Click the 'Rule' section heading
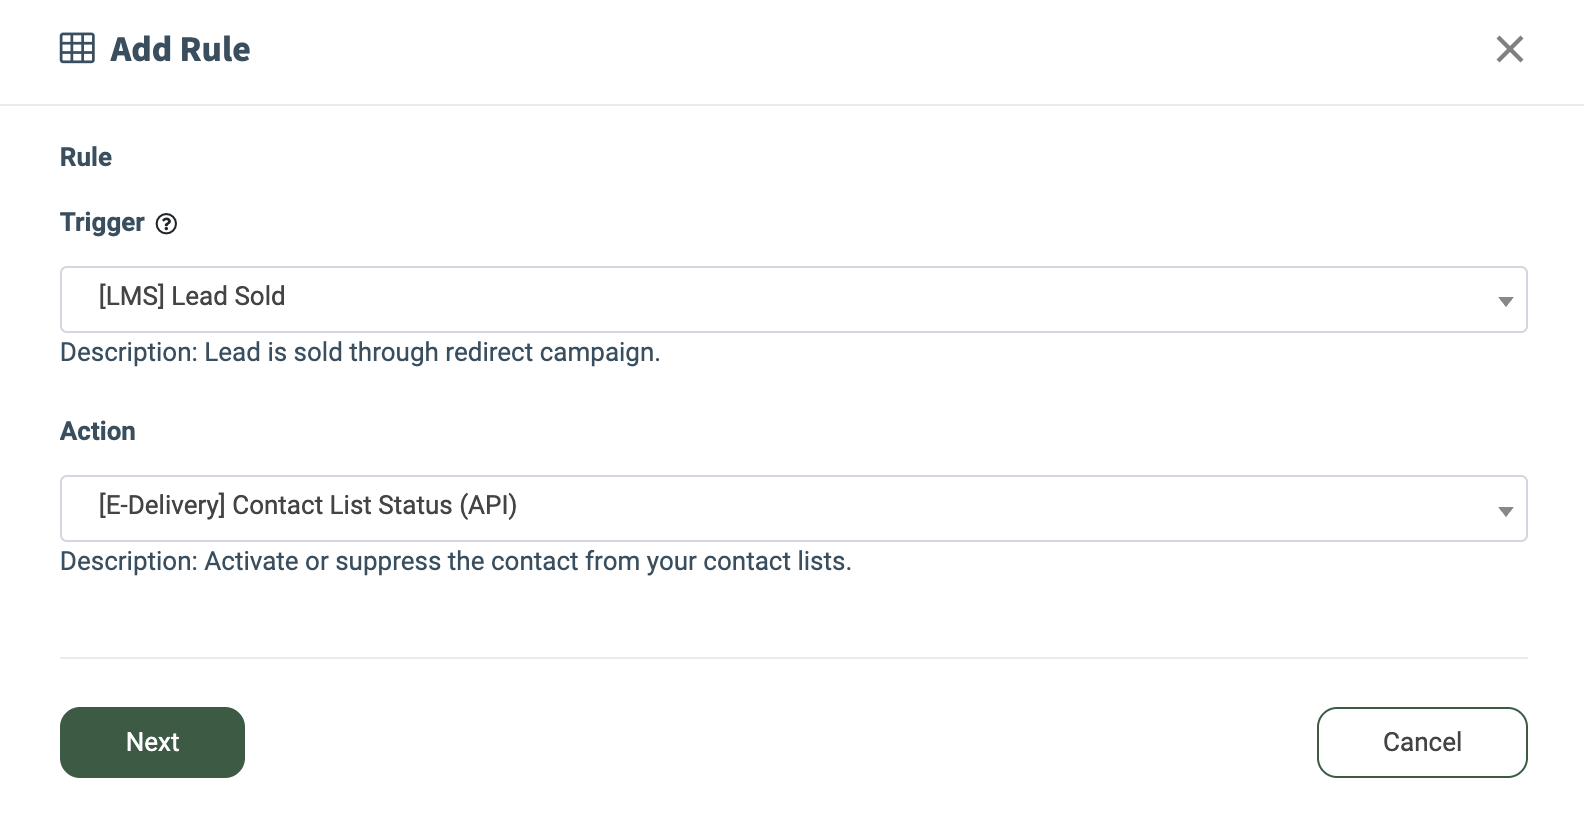This screenshot has width=1584, height=820. point(86,157)
